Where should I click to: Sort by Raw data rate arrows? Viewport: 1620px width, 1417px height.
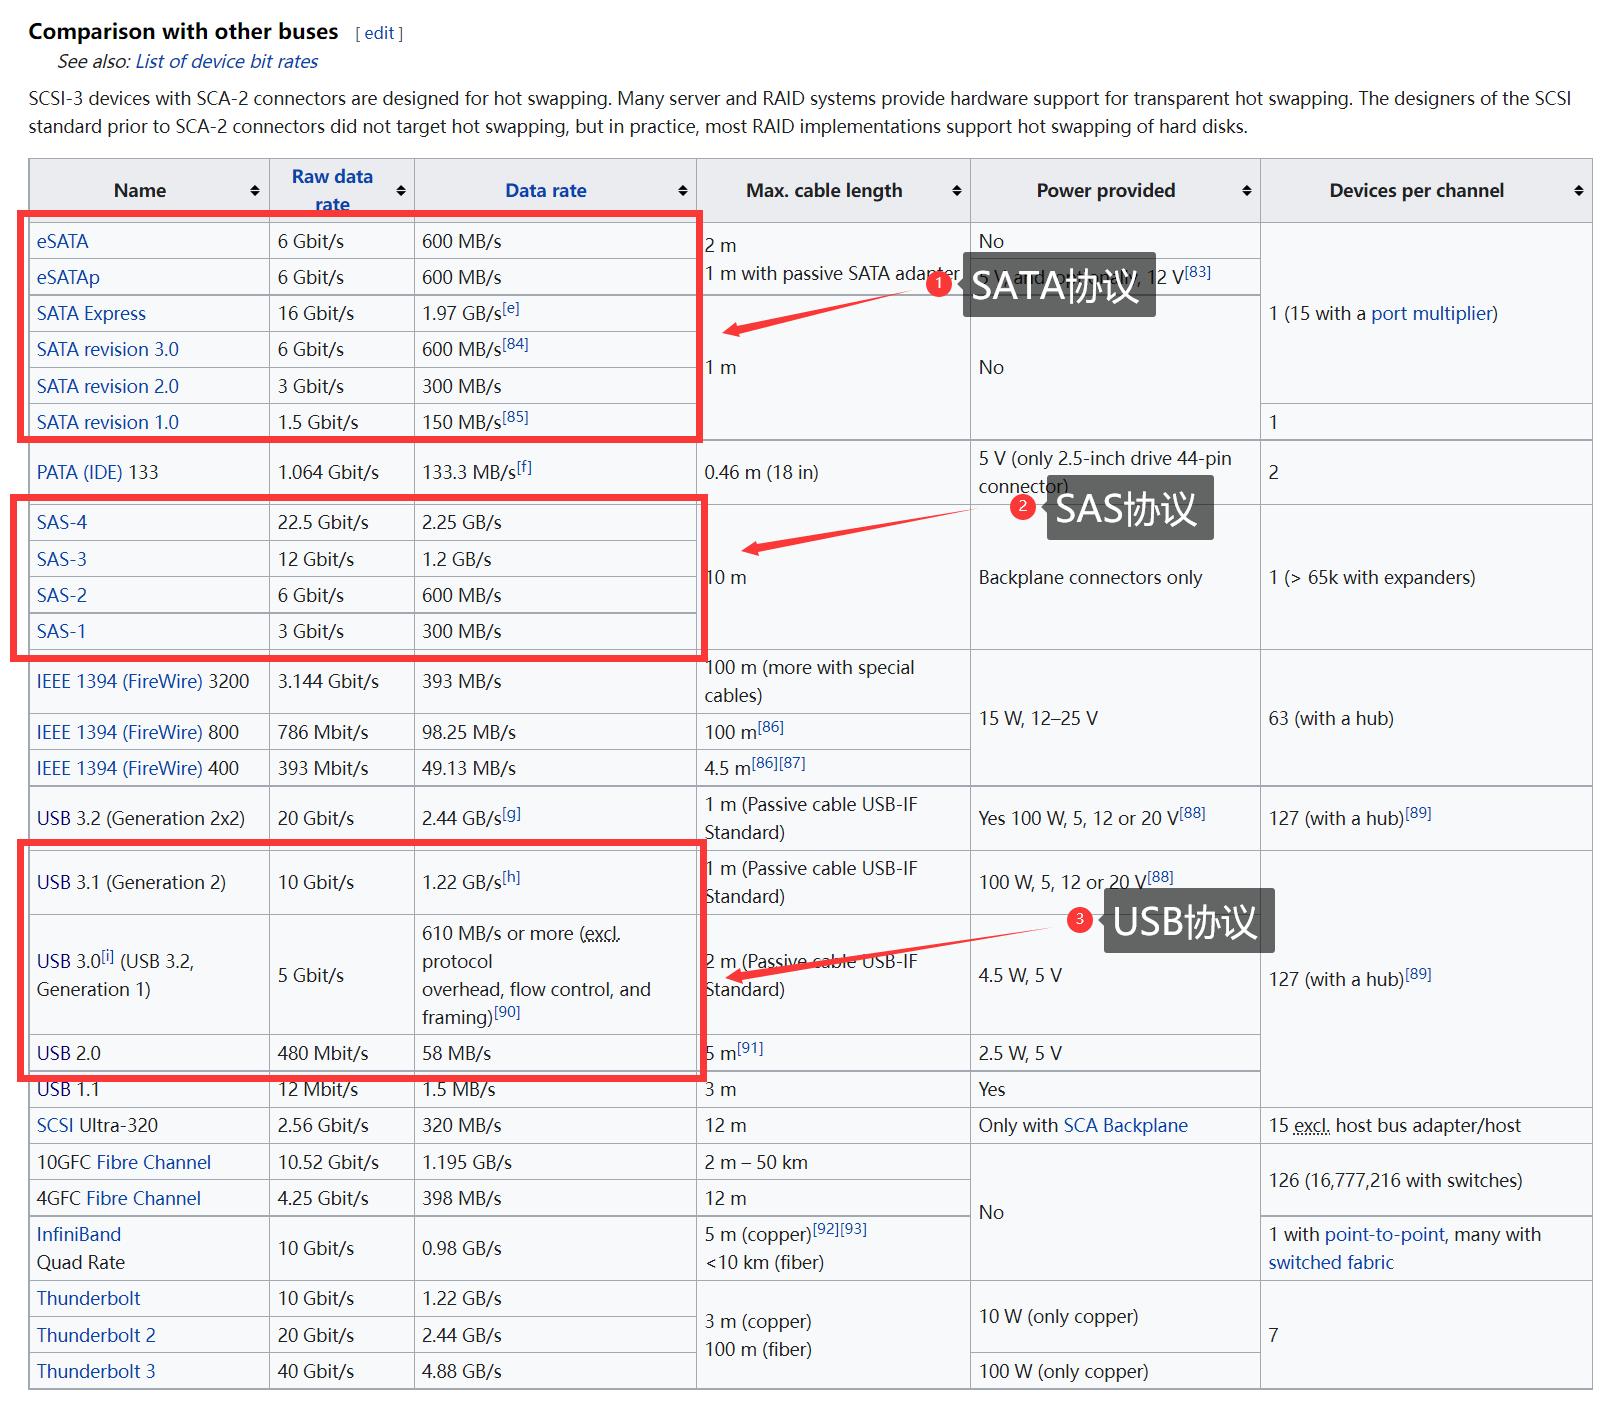401,191
